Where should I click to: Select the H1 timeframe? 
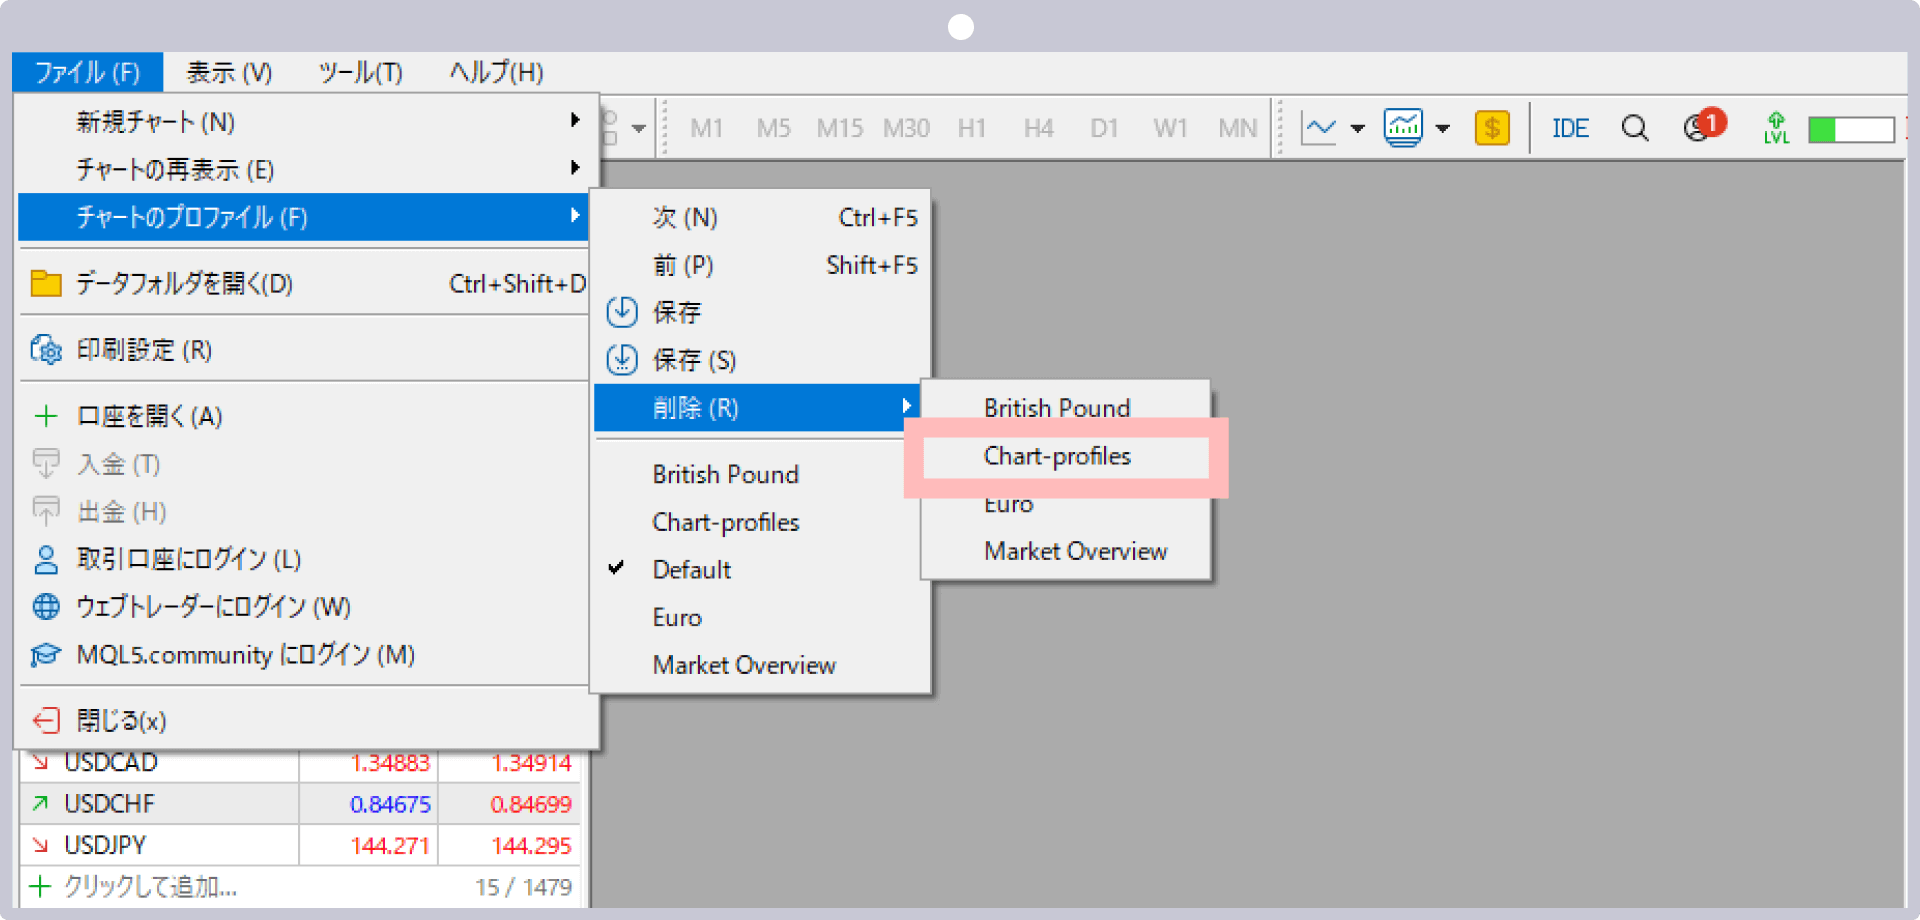(x=971, y=128)
